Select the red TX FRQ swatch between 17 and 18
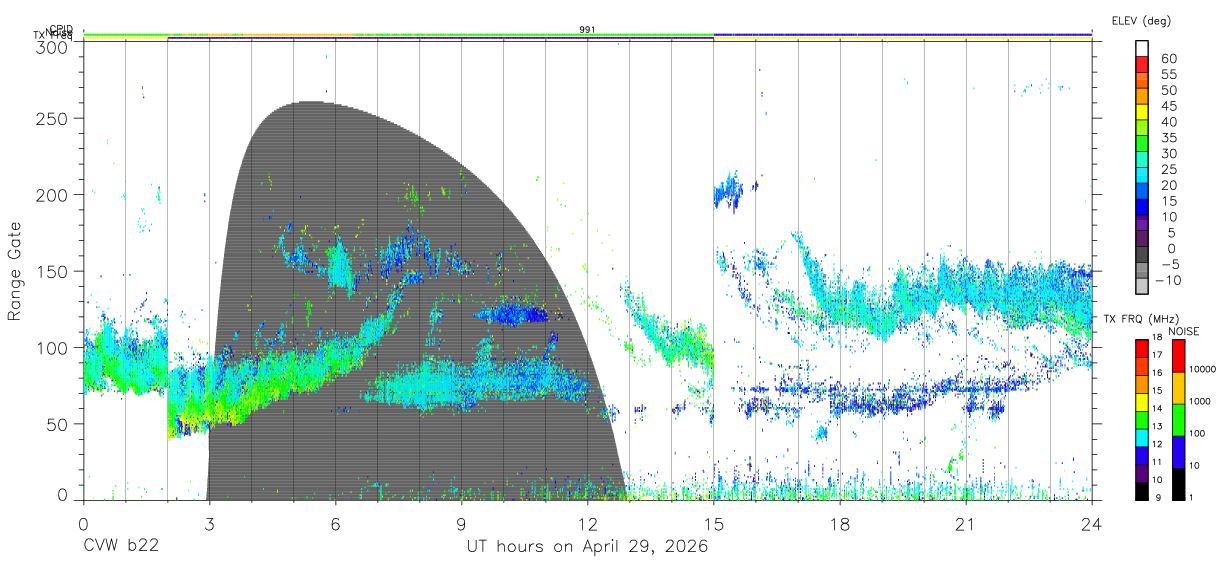The height and width of the screenshot is (567, 1228). click(1141, 348)
